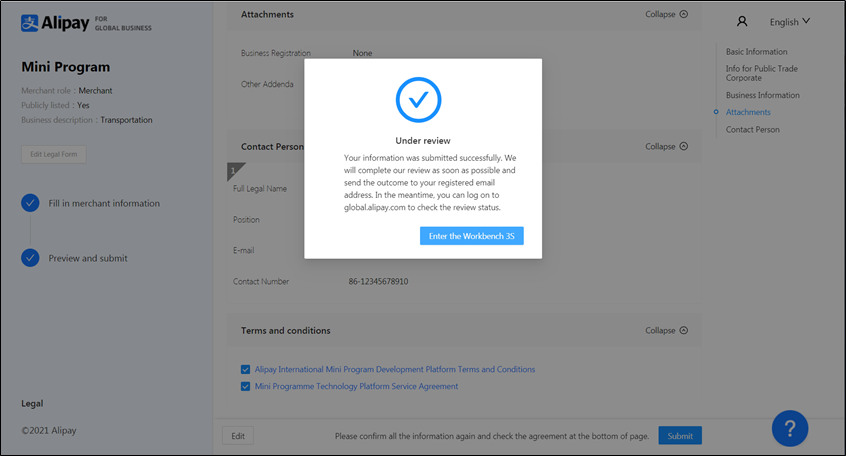Collapse the Contact Person section
Viewport: 846px width, 456px height.
click(x=666, y=146)
